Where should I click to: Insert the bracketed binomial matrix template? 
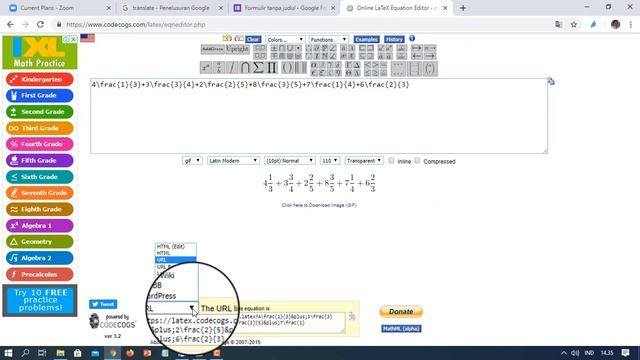point(430,69)
